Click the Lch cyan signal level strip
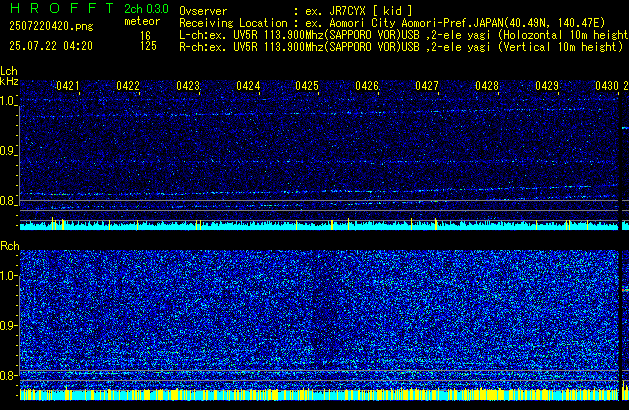The image size is (629, 410). coord(319,225)
